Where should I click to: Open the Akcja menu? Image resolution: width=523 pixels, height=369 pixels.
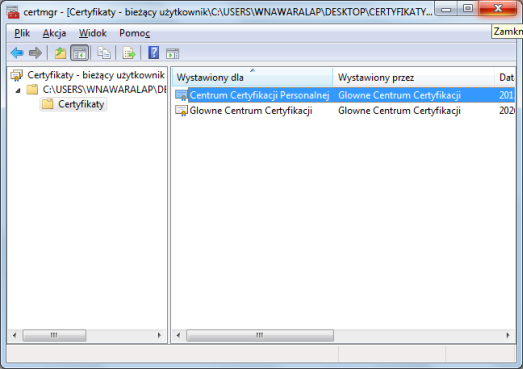tap(54, 33)
